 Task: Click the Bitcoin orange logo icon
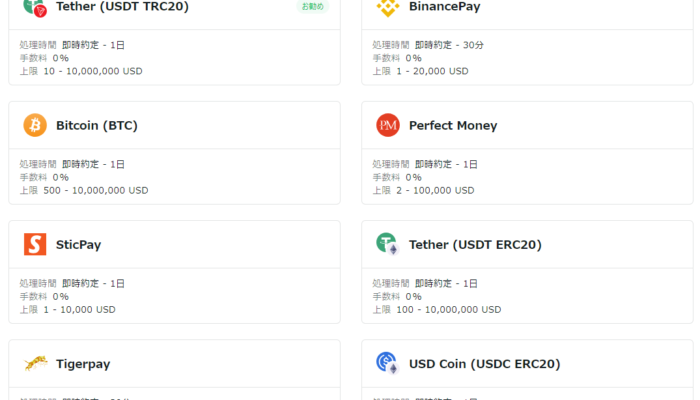pyautogui.click(x=35, y=125)
